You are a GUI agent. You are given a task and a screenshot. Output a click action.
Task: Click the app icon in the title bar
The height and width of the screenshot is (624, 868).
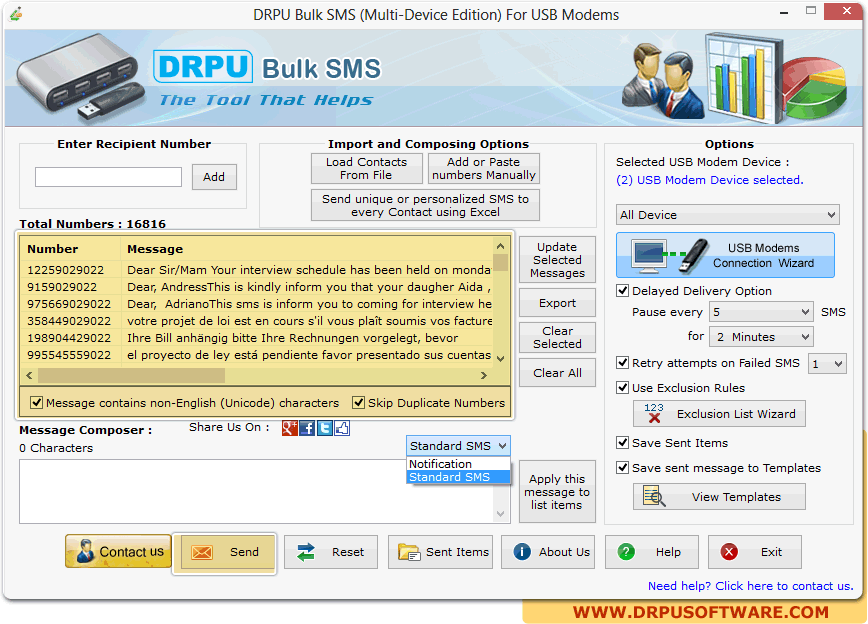tap(16, 13)
